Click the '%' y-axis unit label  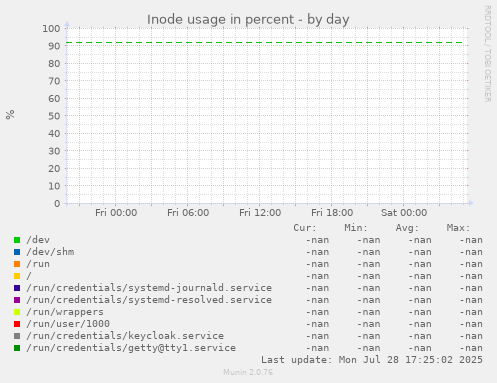pos(10,115)
